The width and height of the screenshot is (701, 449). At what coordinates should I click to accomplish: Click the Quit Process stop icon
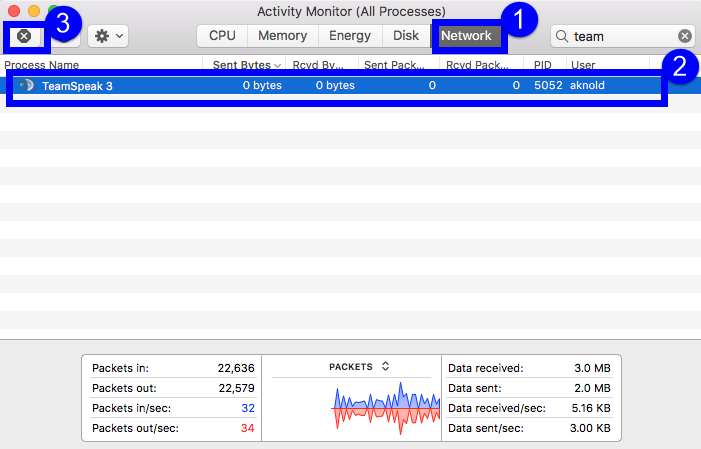pos(25,36)
